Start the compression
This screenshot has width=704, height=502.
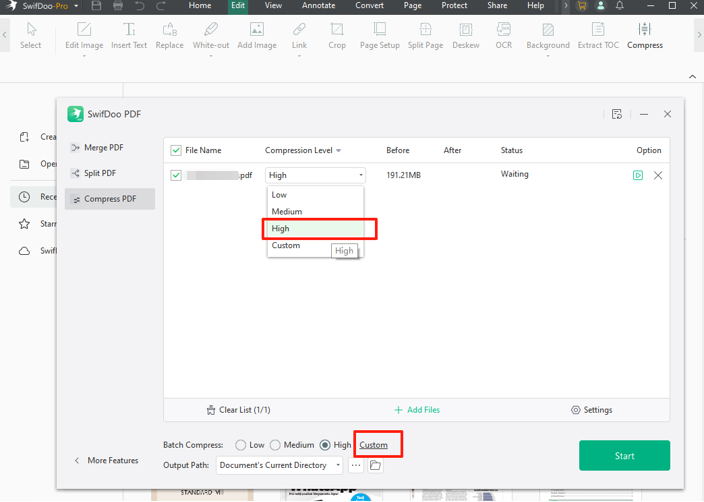pos(624,456)
